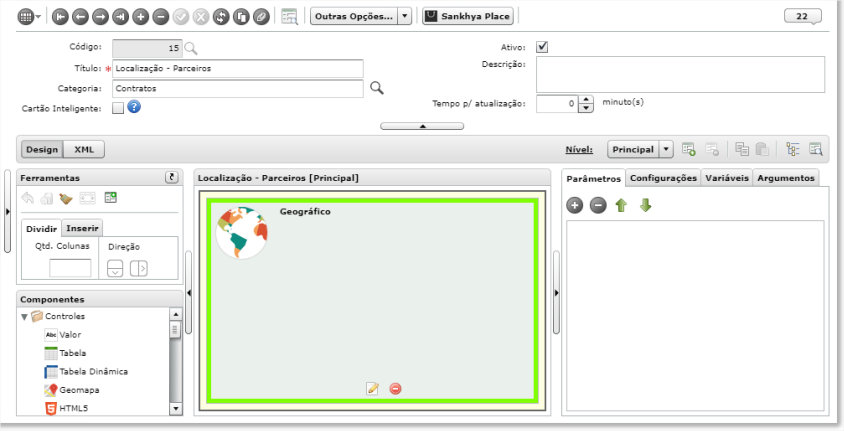Duplicate the current record icon
Viewport: 844px width, 431px height.
[x=241, y=17]
